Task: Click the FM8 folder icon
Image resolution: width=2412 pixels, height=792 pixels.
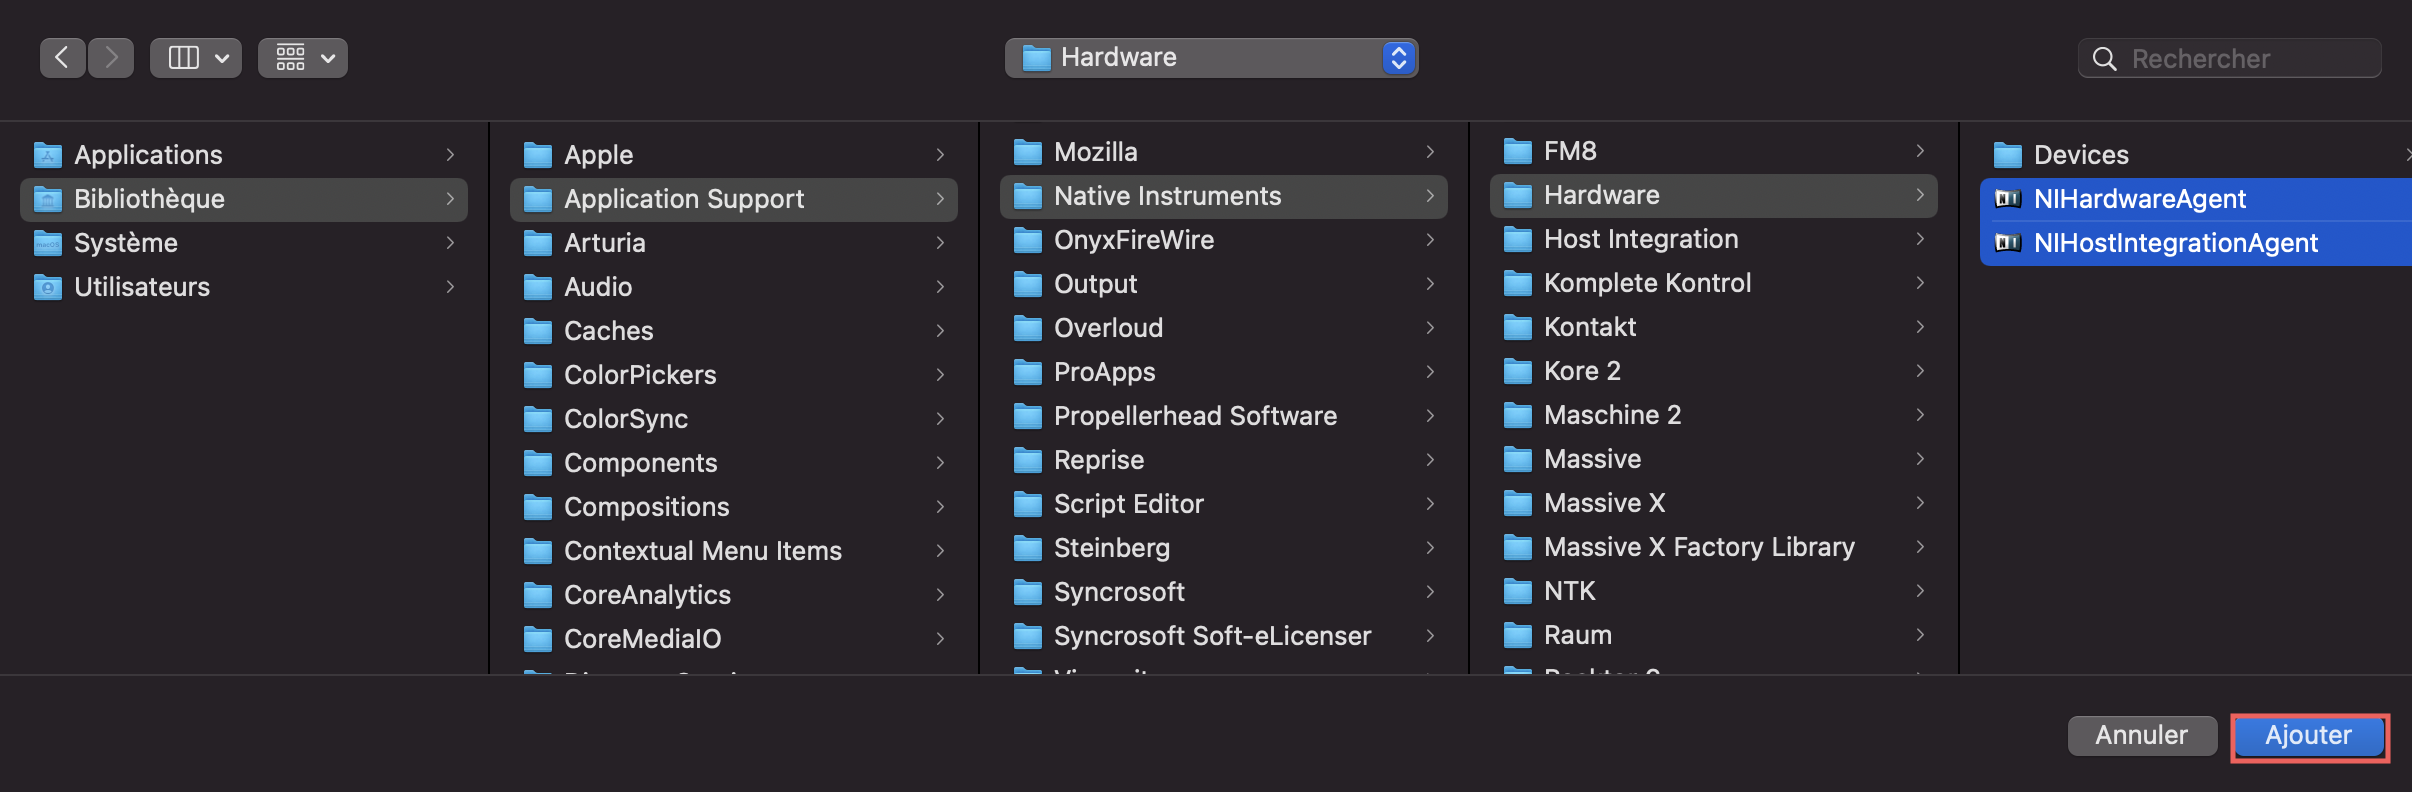Action: pyautogui.click(x=1518, y=151)
